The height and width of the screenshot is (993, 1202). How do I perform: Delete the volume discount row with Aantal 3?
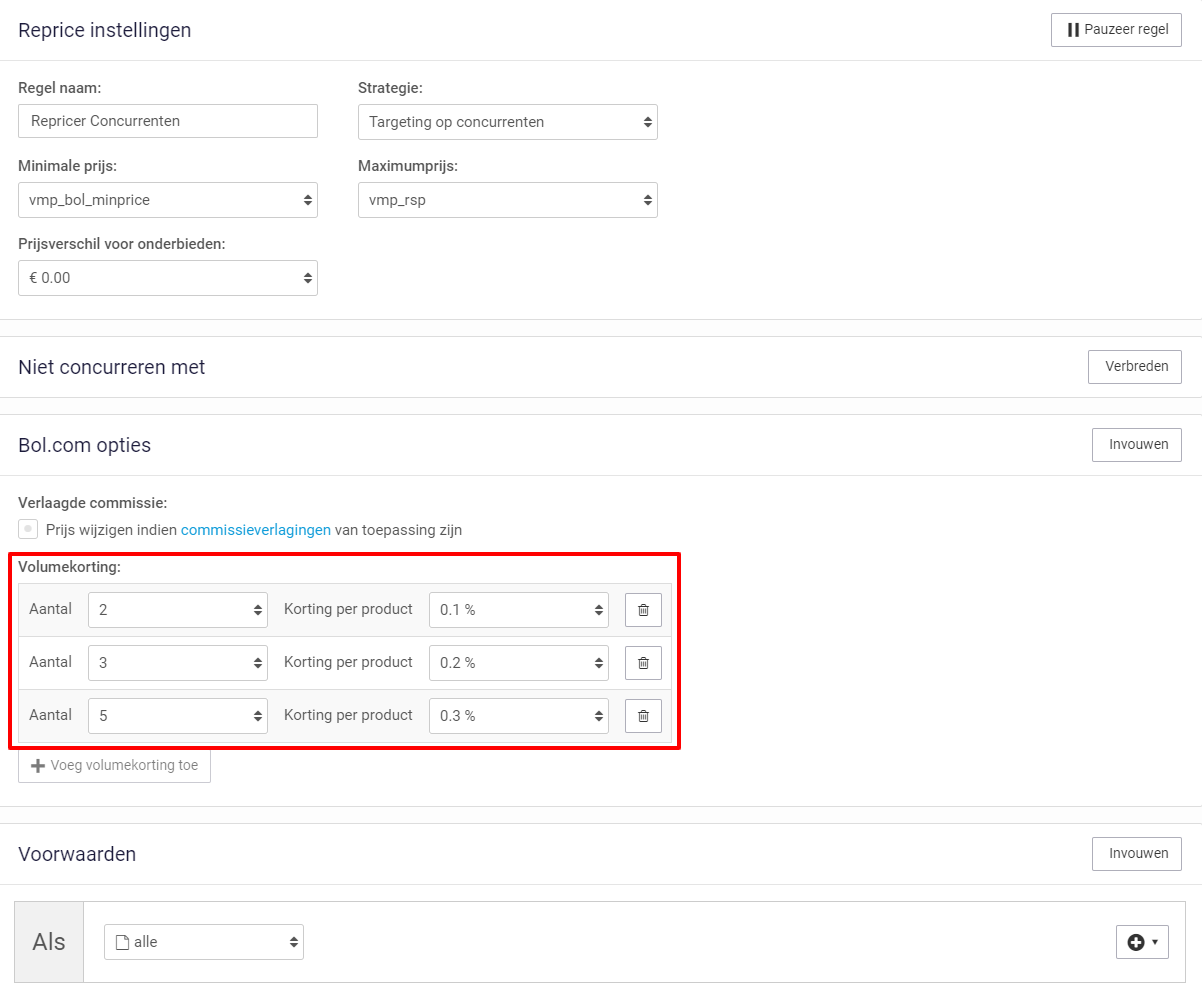click(x=643, y=663)
